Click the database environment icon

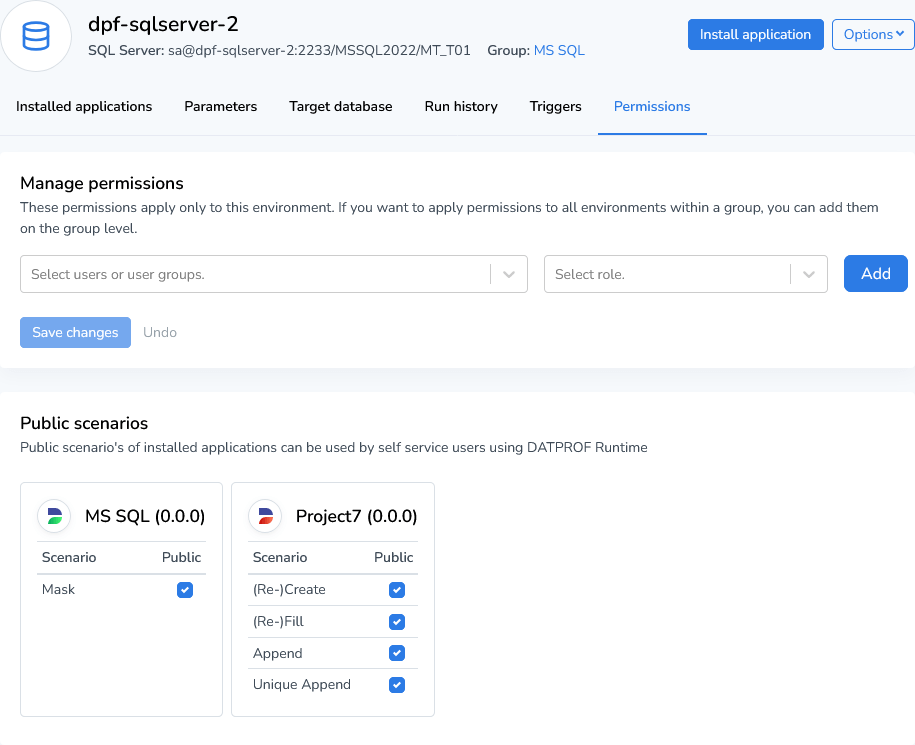(36, 37)
